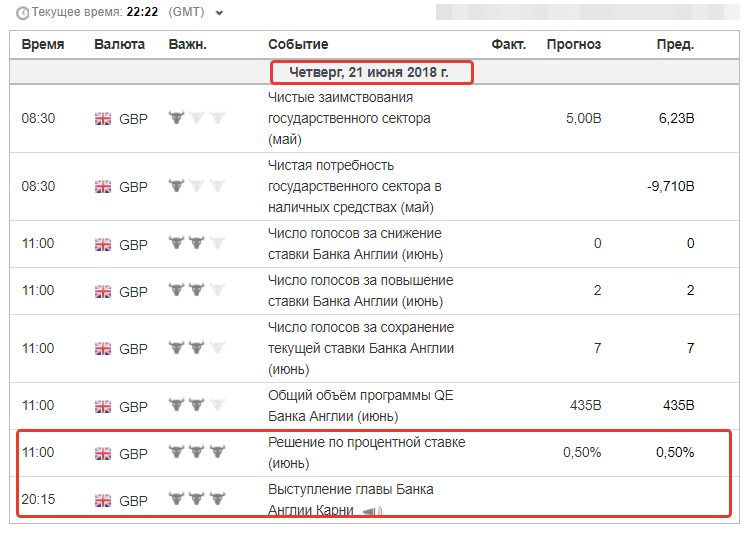Open Число голосов за повышение ставки event
The height and width of the screenshot is (534, 753).
361,291
